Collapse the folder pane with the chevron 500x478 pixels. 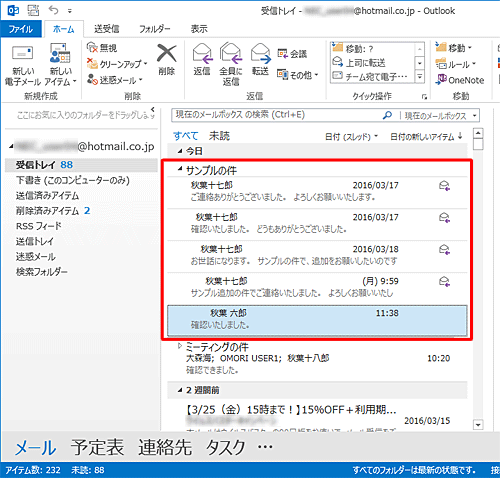153,109
